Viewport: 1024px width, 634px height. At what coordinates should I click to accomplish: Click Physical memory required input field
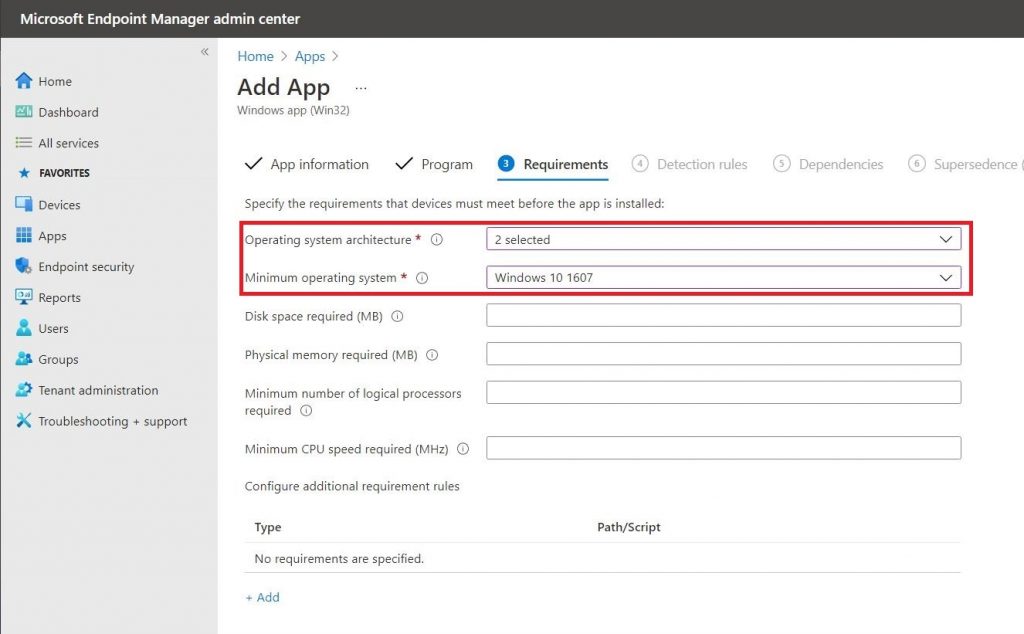[x=724, y=354]
